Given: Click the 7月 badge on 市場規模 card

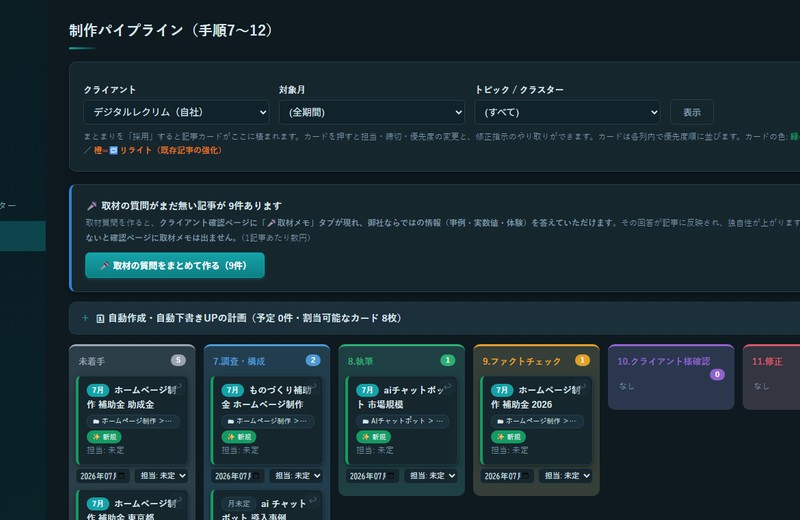Looking at the screenshot, I should (367, 390).
